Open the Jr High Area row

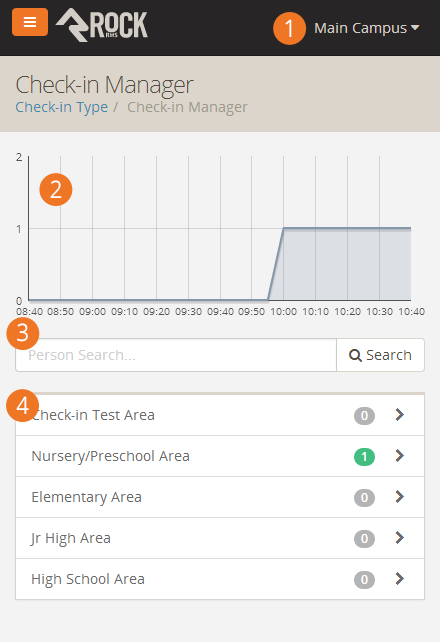click(x=220, y=538)
